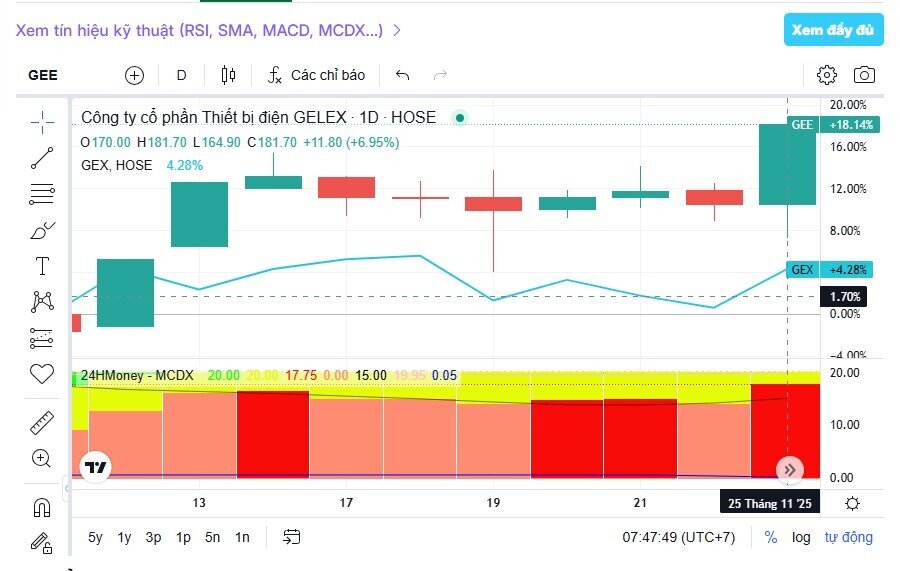Redo the chart action
900x571 pixels.
[x=440, y=75]
